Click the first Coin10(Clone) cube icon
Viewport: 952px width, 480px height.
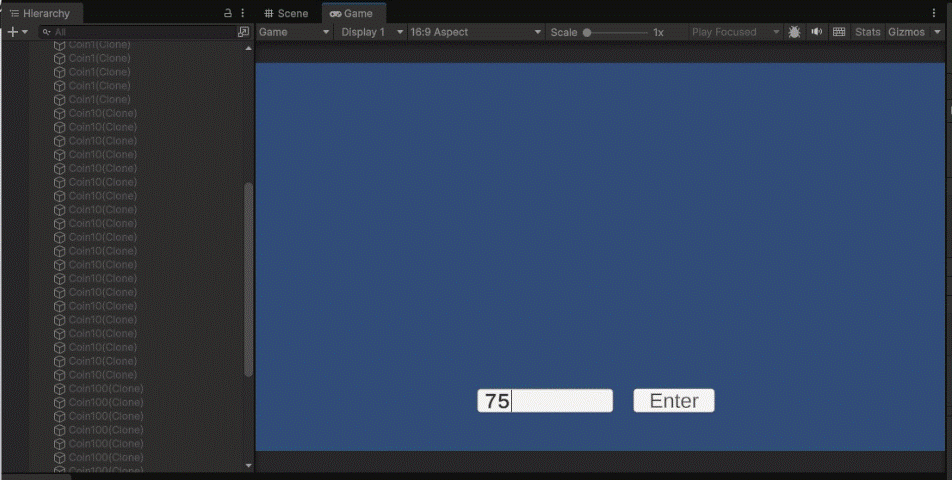coord(60,114)
